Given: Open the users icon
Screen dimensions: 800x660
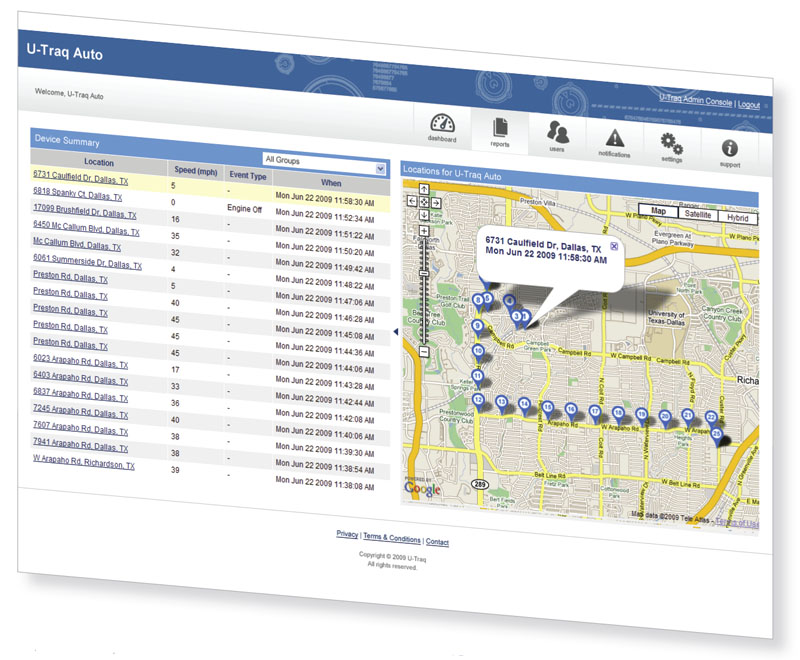Looking at the screenshot, I should [x=557, y=136].
